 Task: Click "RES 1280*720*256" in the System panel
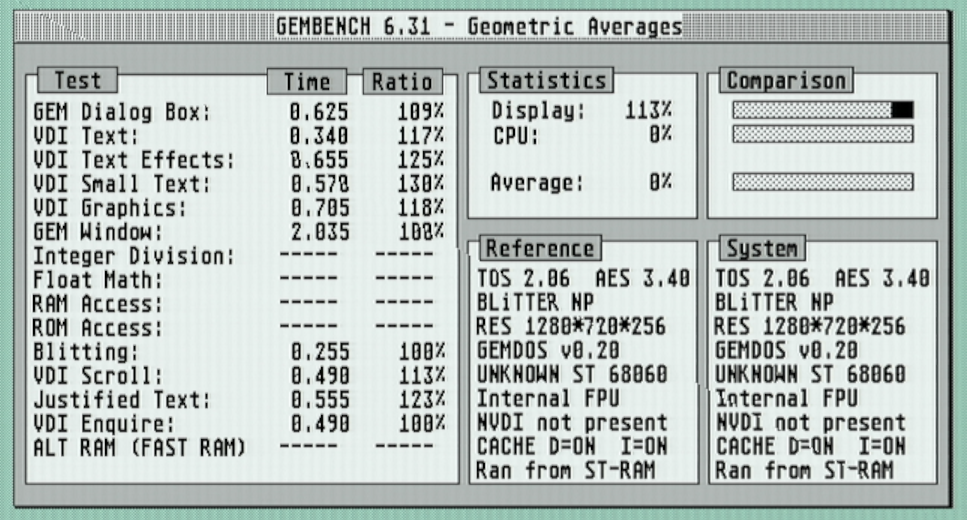(x=810, y=327)
